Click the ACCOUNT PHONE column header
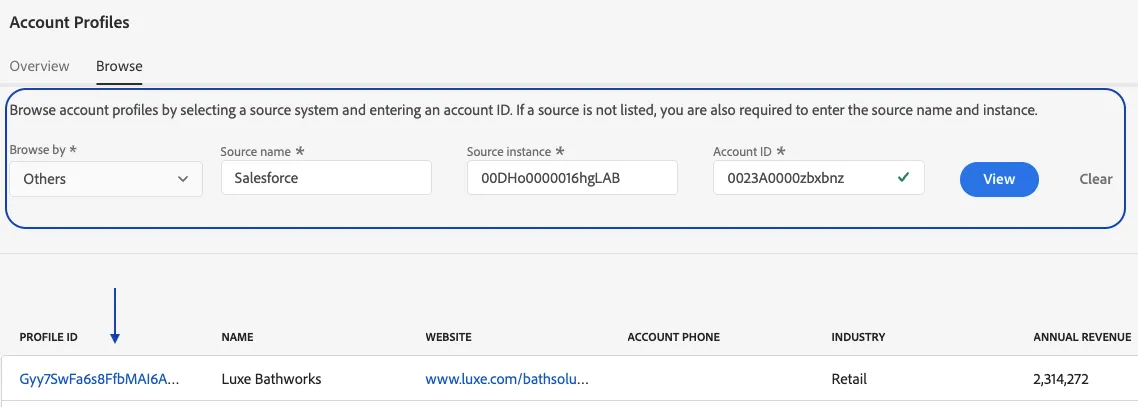 point(674,337)
